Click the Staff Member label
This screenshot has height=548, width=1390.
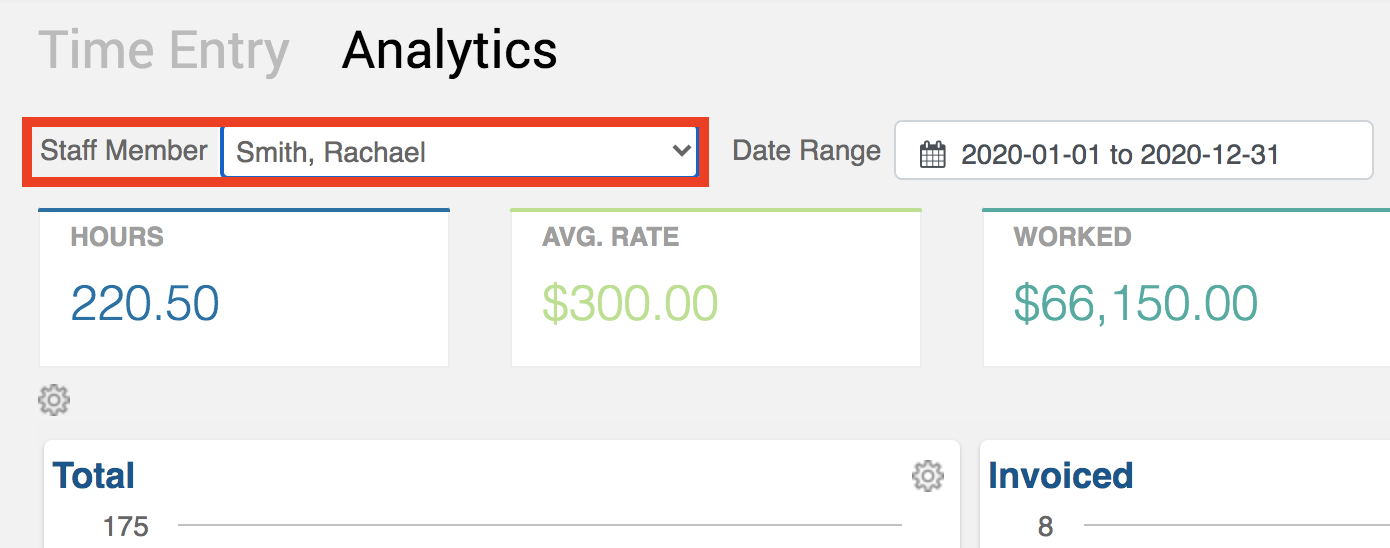pyautogui.click(x=124, y=151)
